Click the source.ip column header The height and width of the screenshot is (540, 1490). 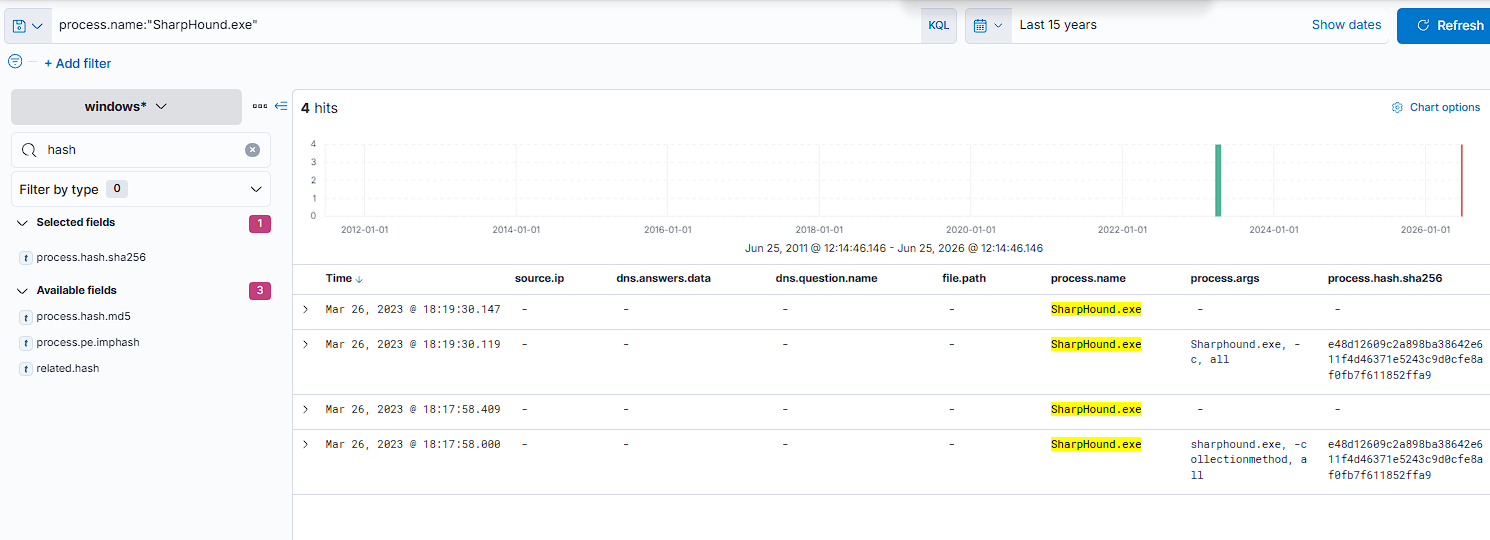pyautogui.click(x=539, y=278)
